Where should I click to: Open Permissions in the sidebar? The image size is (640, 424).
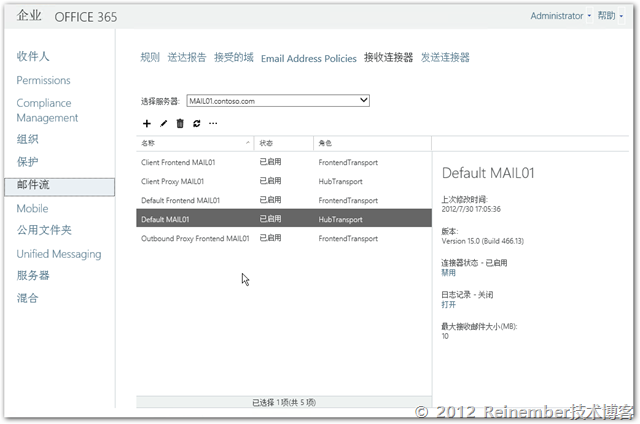point(43,80)
